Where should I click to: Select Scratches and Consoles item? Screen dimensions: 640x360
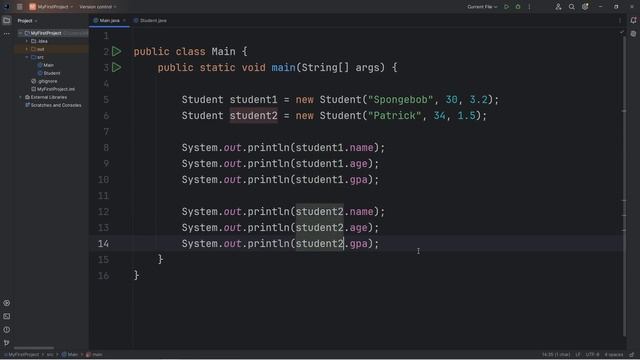pos(53,105)
